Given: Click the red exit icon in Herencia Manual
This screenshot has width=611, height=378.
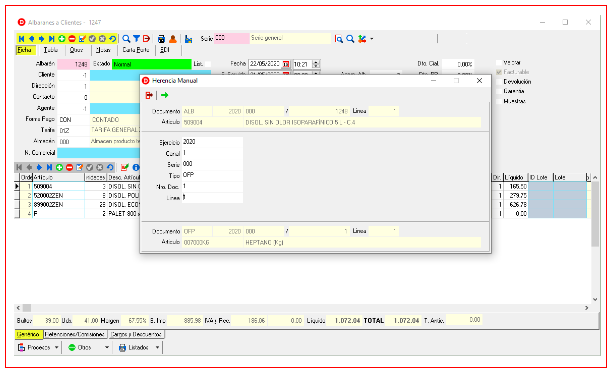Looking at the screenshot, I should pyautogui.click(x=149, y=95).
